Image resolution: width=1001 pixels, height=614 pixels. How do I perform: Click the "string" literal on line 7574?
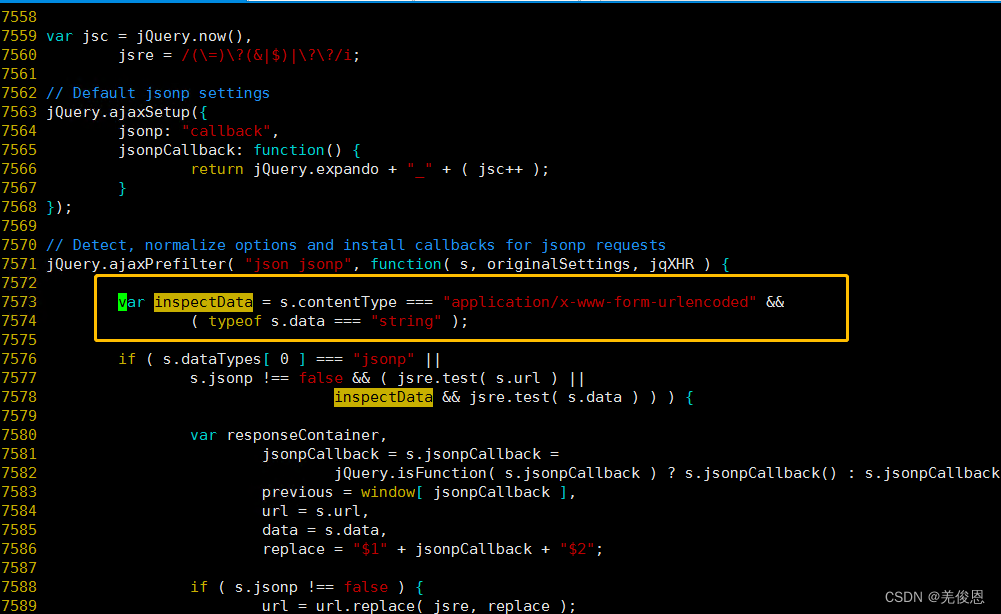coord(406,321)
